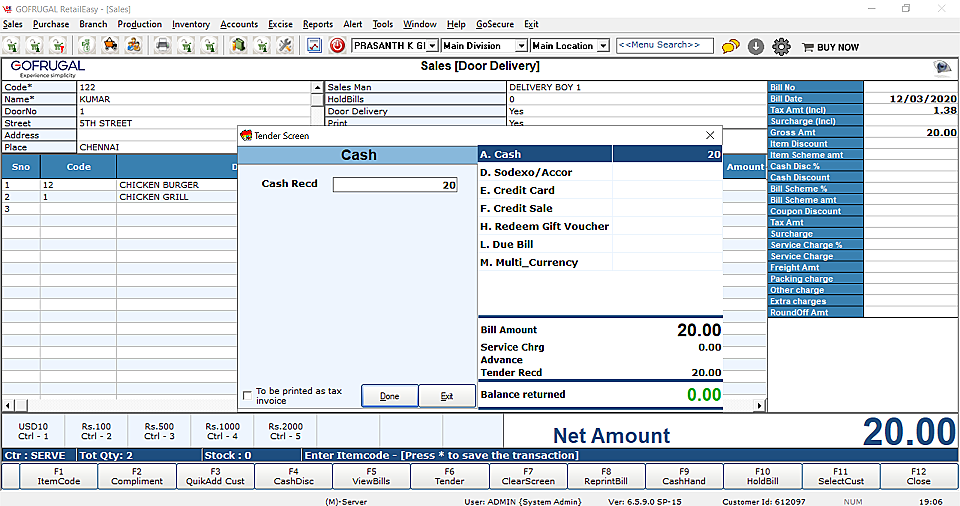Click the eye icon beside the Sales title

(x=942, y=67)
